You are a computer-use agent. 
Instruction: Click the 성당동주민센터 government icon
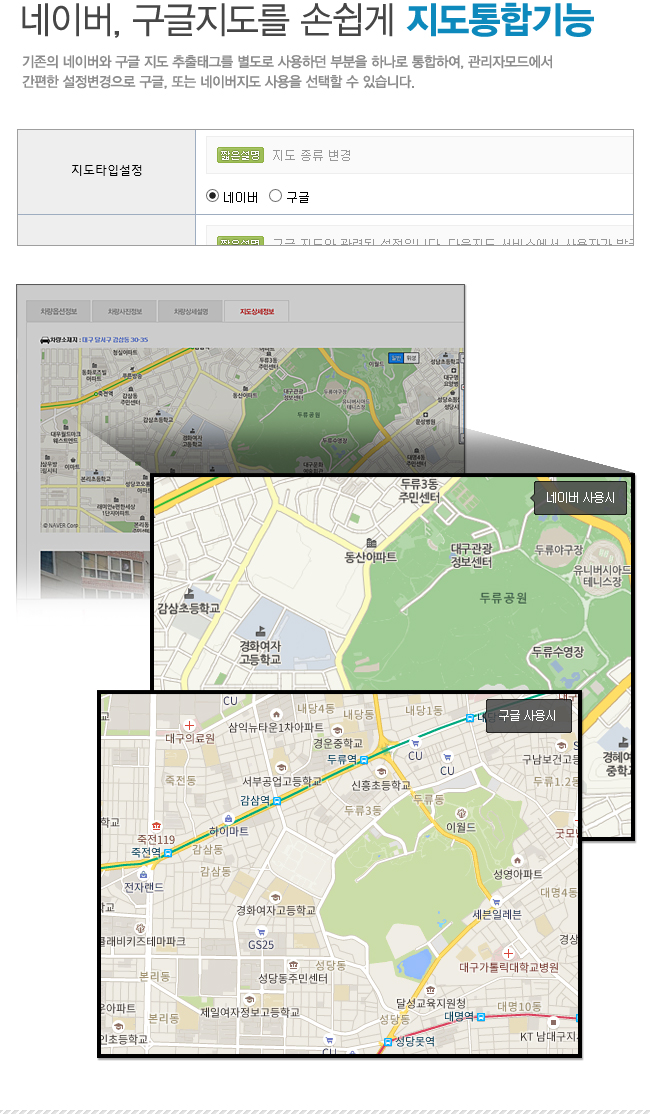293,965
